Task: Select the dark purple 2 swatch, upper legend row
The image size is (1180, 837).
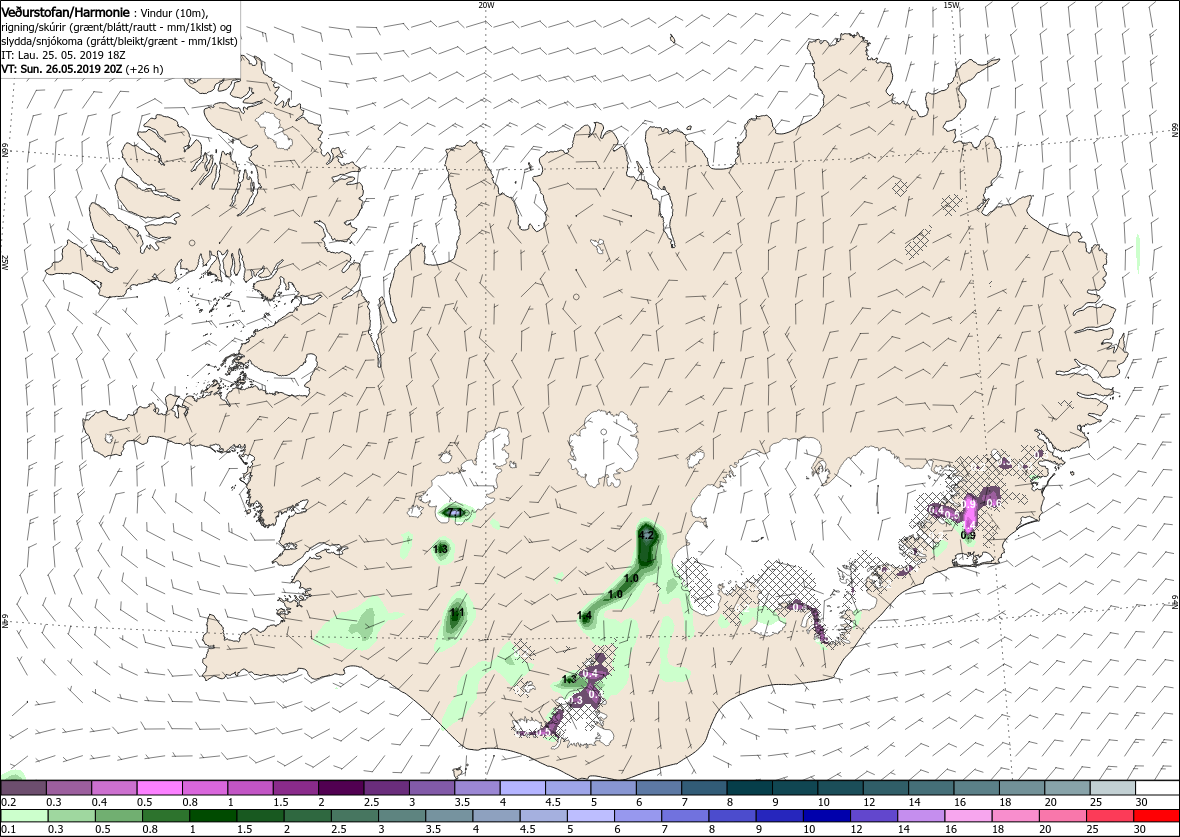Action: [340, 788]
